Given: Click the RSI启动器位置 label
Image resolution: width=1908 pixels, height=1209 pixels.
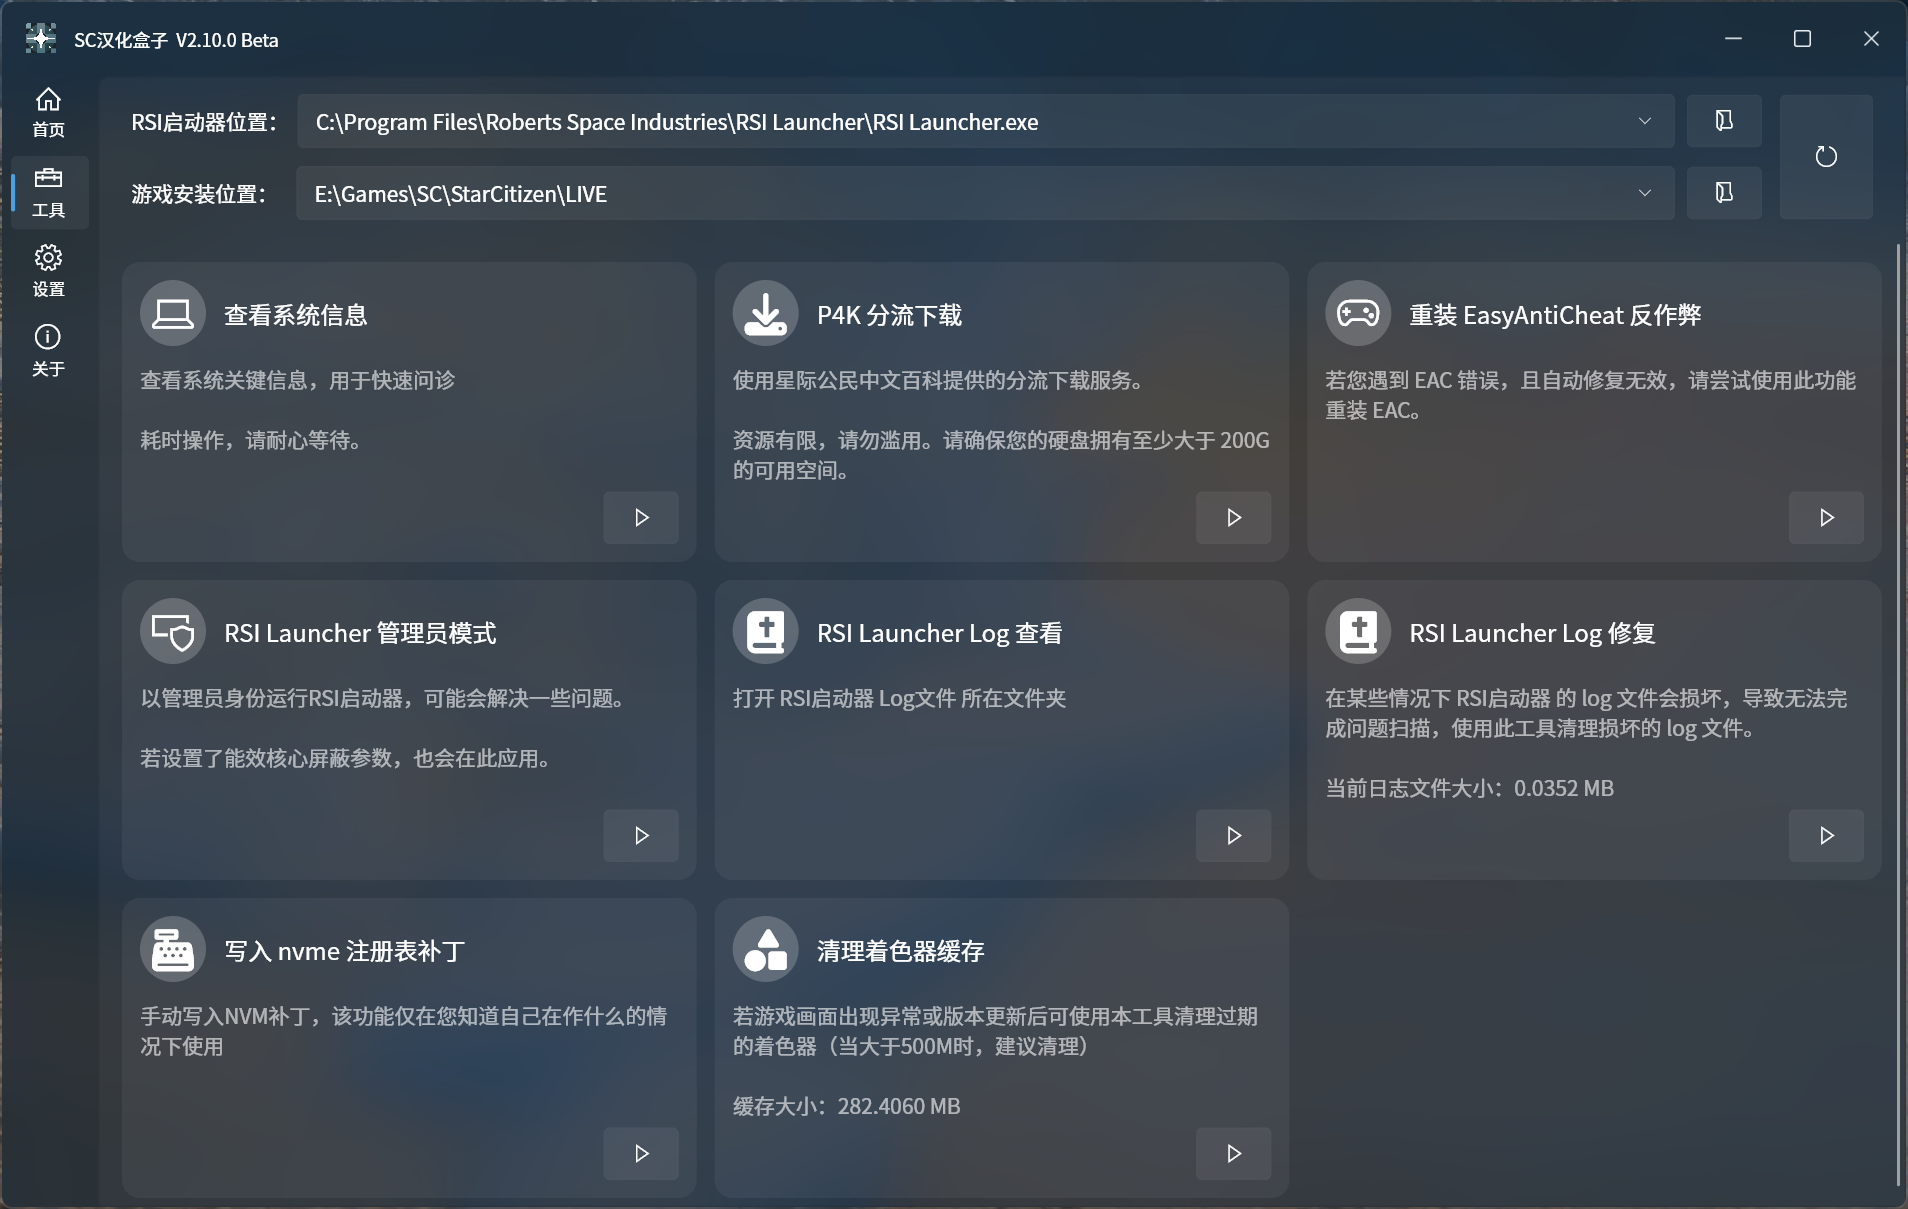Looking at the screenshot, I should click(204, 122).
